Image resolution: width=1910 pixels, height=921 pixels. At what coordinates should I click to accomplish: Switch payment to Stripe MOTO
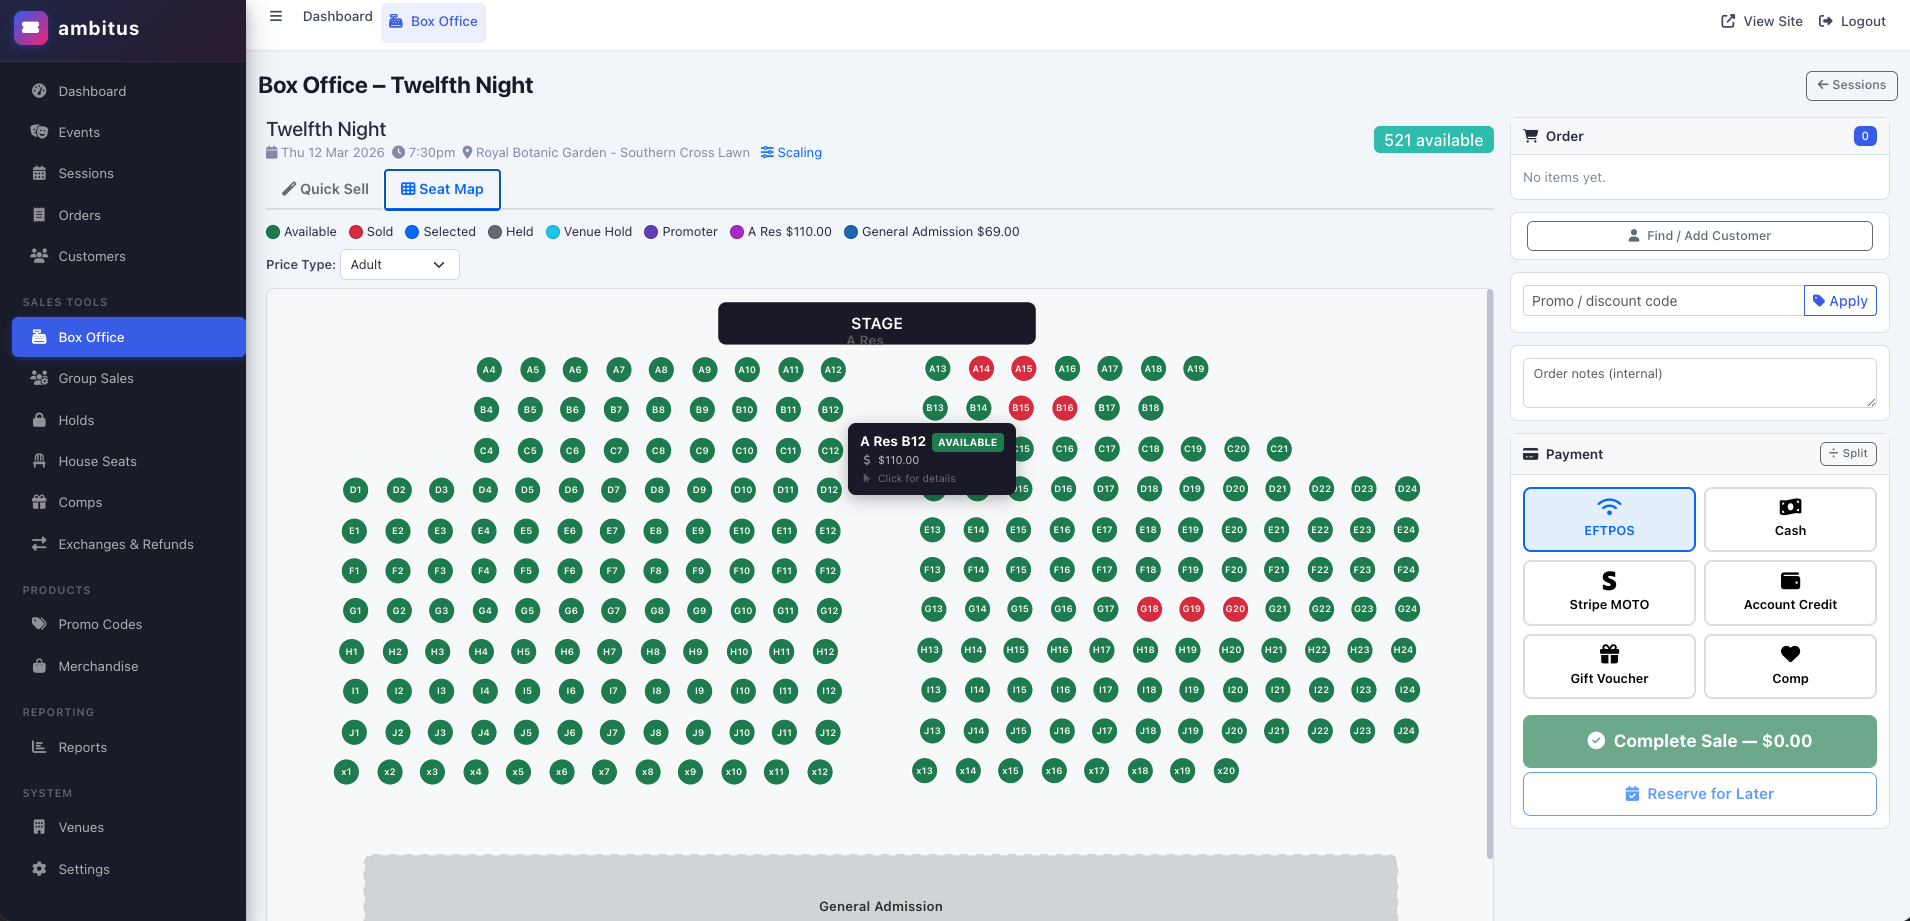coord(1608,592)
